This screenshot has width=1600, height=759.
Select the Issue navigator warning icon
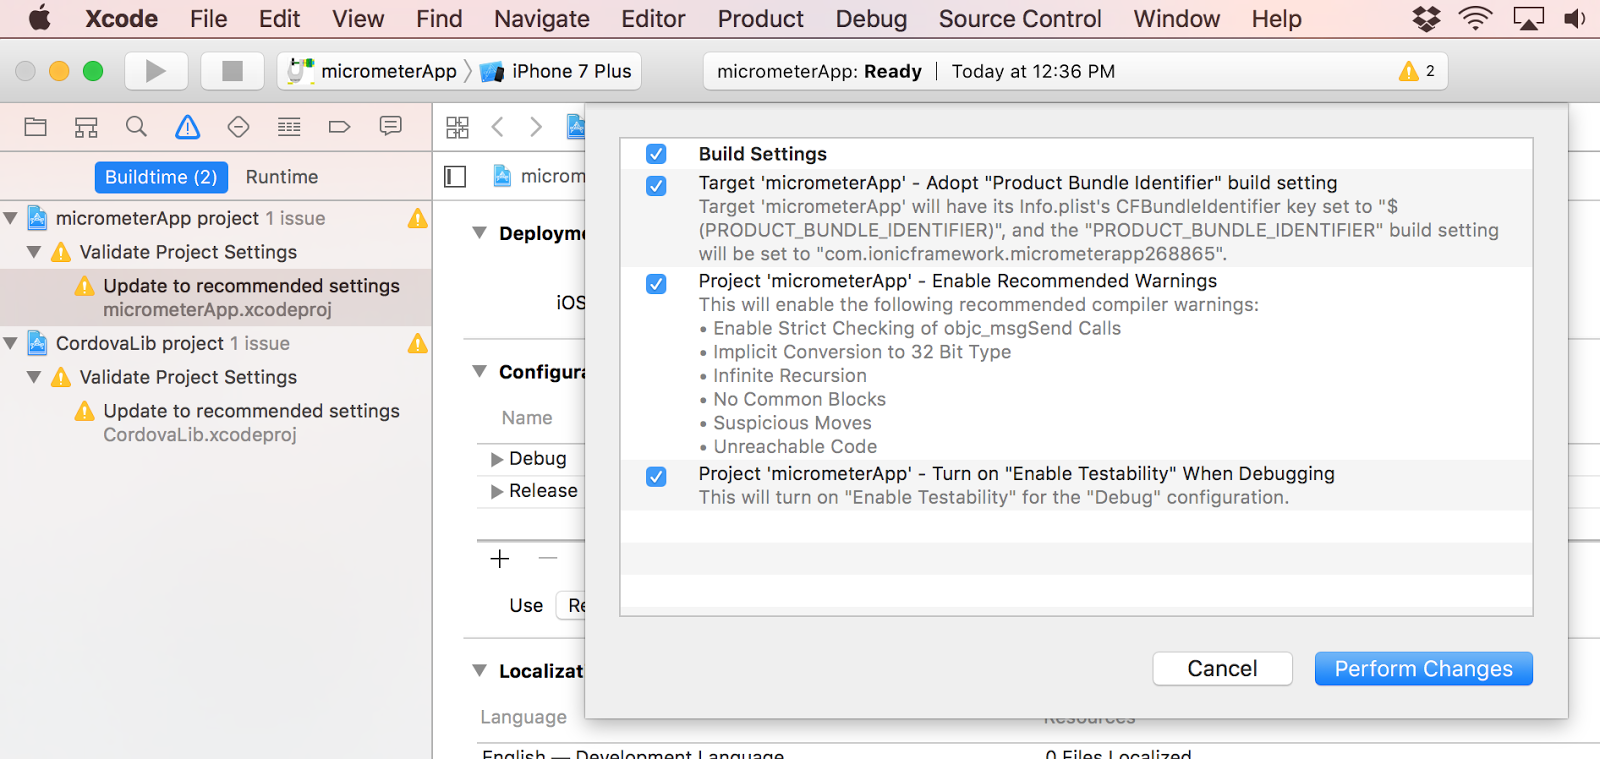pyautogui.click(x=187, y=127)
